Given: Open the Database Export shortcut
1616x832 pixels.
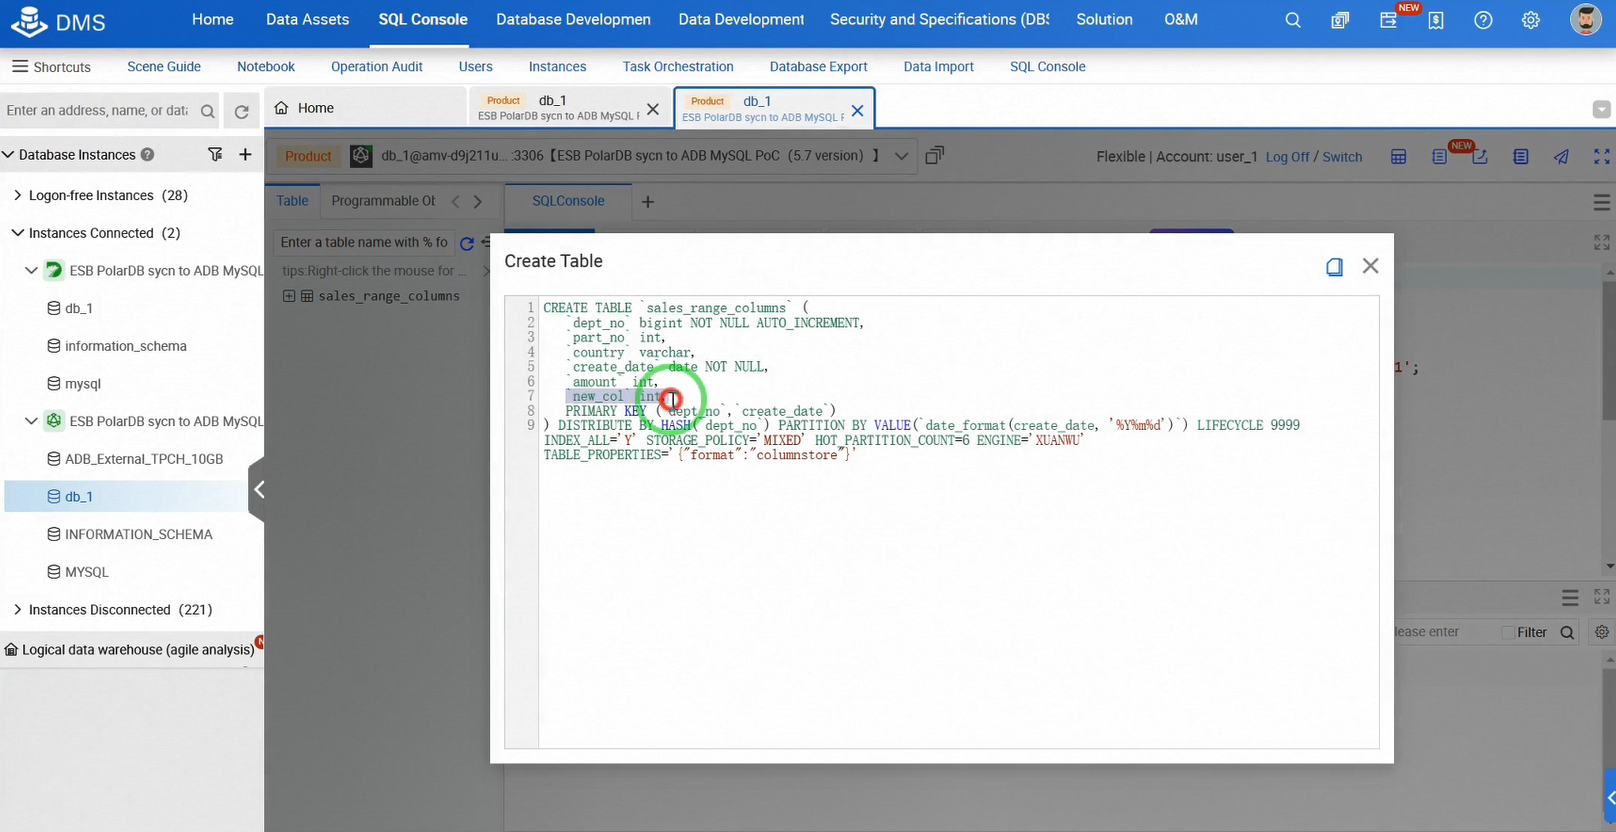Looking at the screenshot, I should (x=818, y=67).
